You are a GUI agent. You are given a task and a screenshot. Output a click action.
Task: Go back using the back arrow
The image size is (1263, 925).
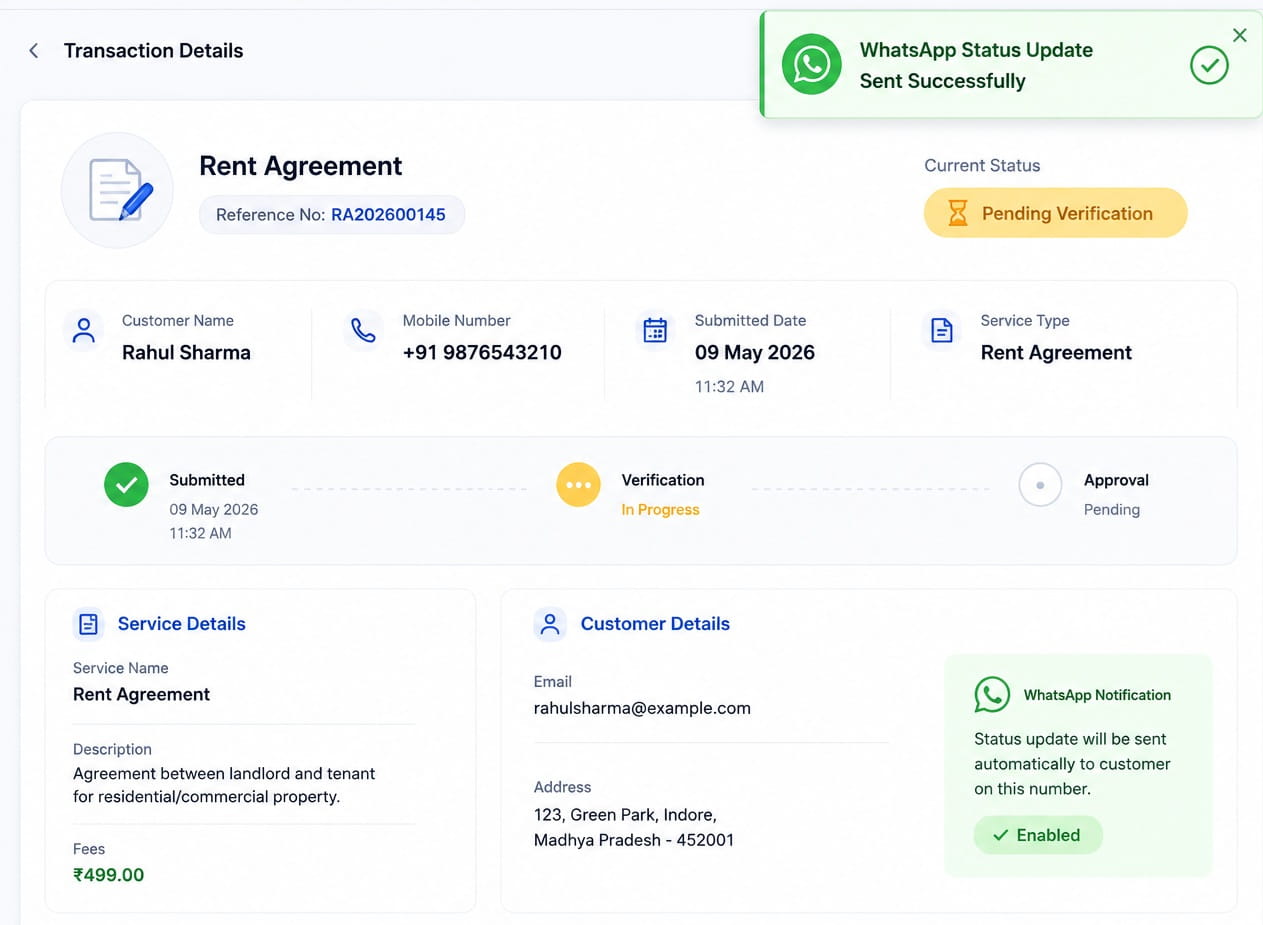pos(34,51)
